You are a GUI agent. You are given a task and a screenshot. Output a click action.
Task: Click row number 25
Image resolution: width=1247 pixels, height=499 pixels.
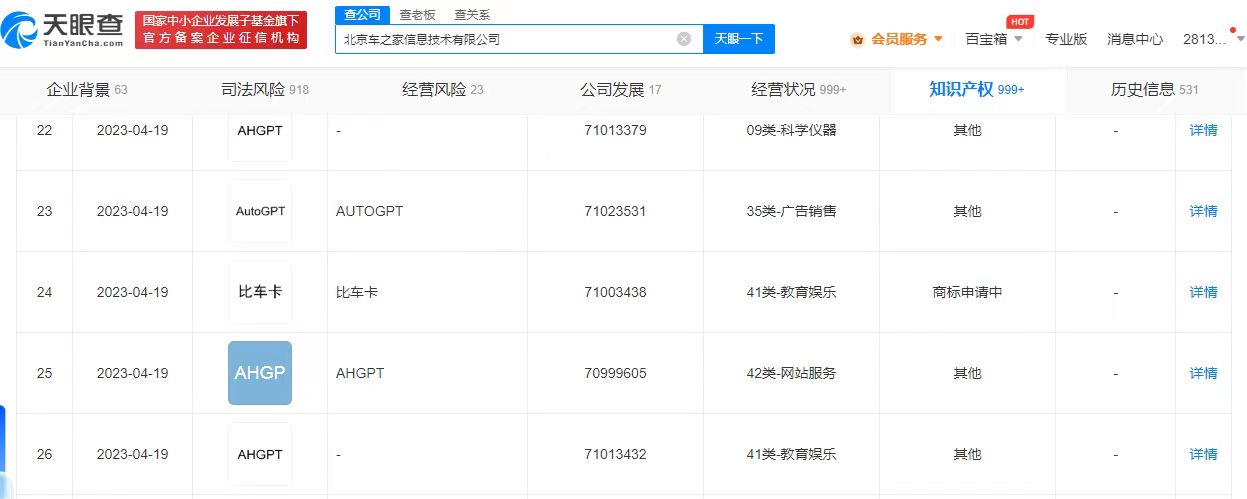(44, 373)
